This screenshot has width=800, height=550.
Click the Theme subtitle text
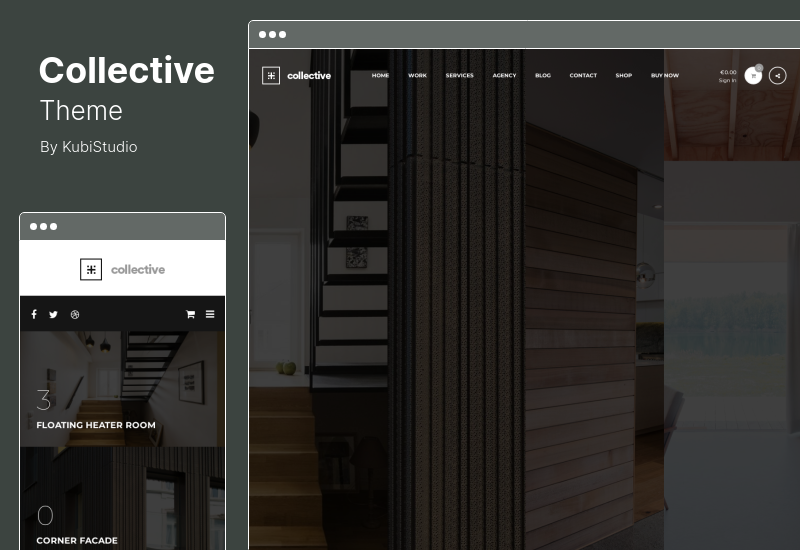tap(81, 110)
